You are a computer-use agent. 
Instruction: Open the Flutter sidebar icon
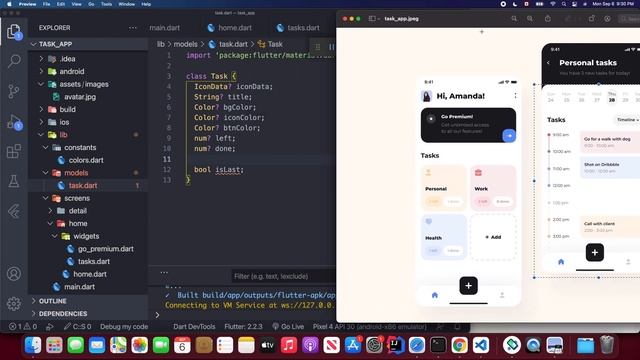coord(13,211)
